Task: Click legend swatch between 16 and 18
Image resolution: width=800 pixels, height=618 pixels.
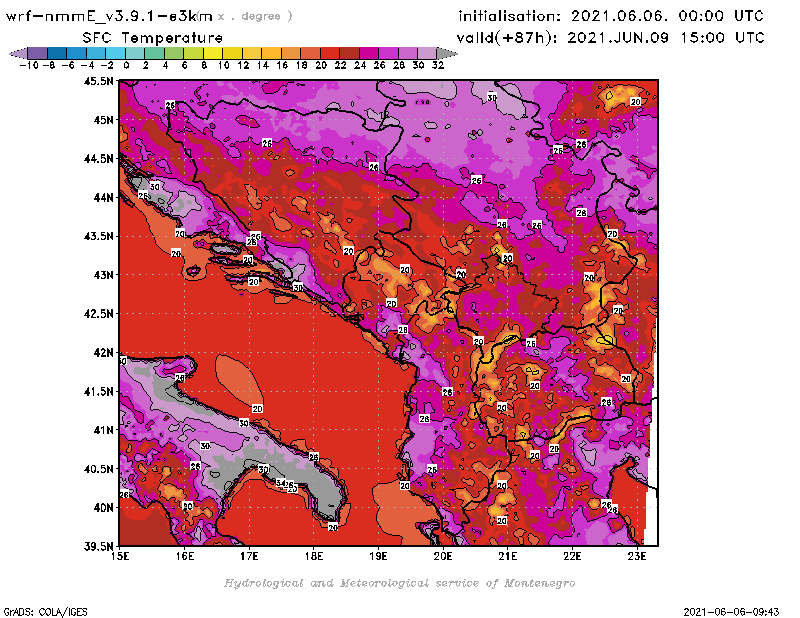Action: click(x=290, y=53)
